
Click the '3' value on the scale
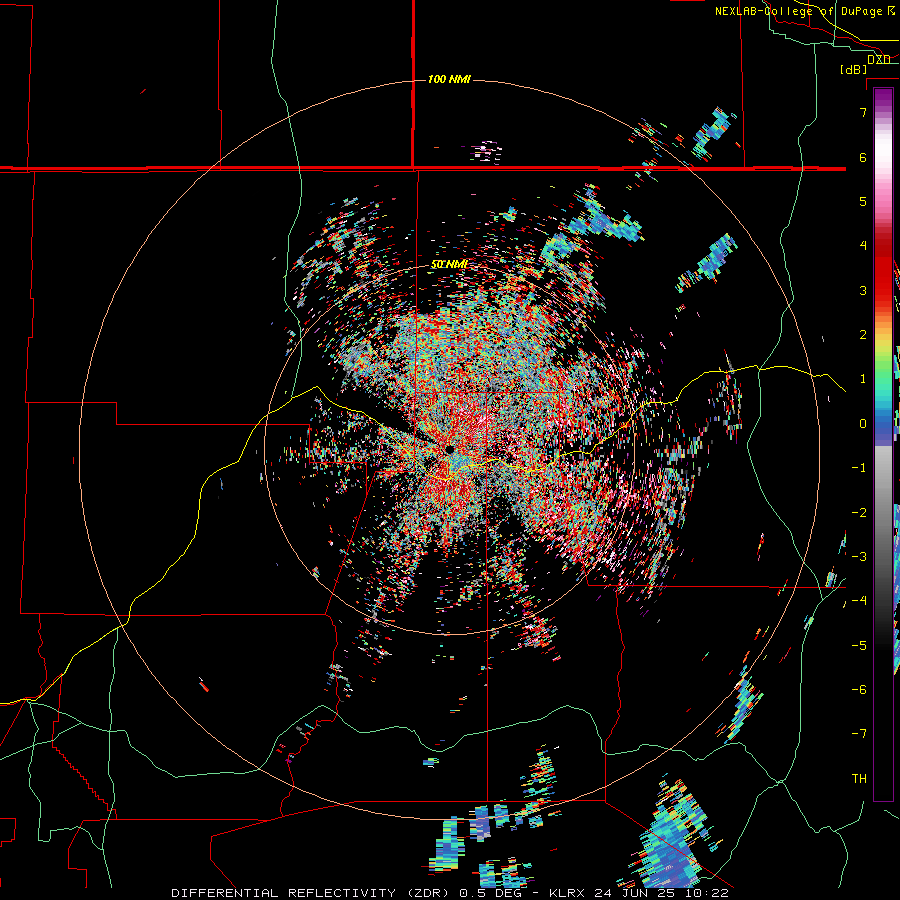tap(863, 290)
